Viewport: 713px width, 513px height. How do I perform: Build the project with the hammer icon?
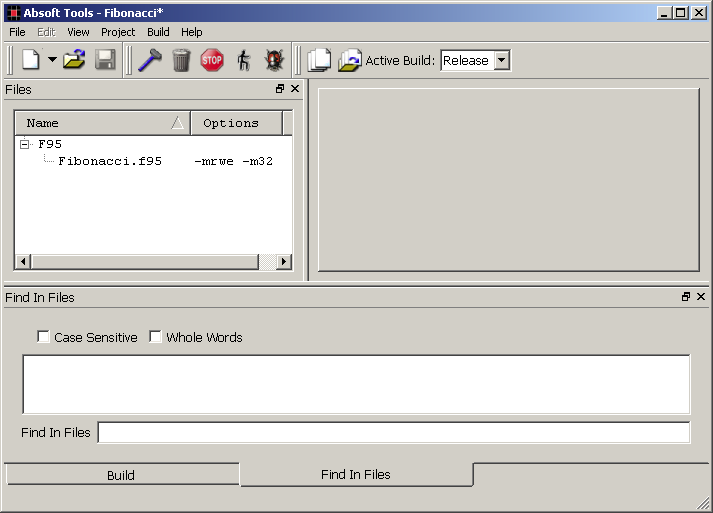(150, 60)
